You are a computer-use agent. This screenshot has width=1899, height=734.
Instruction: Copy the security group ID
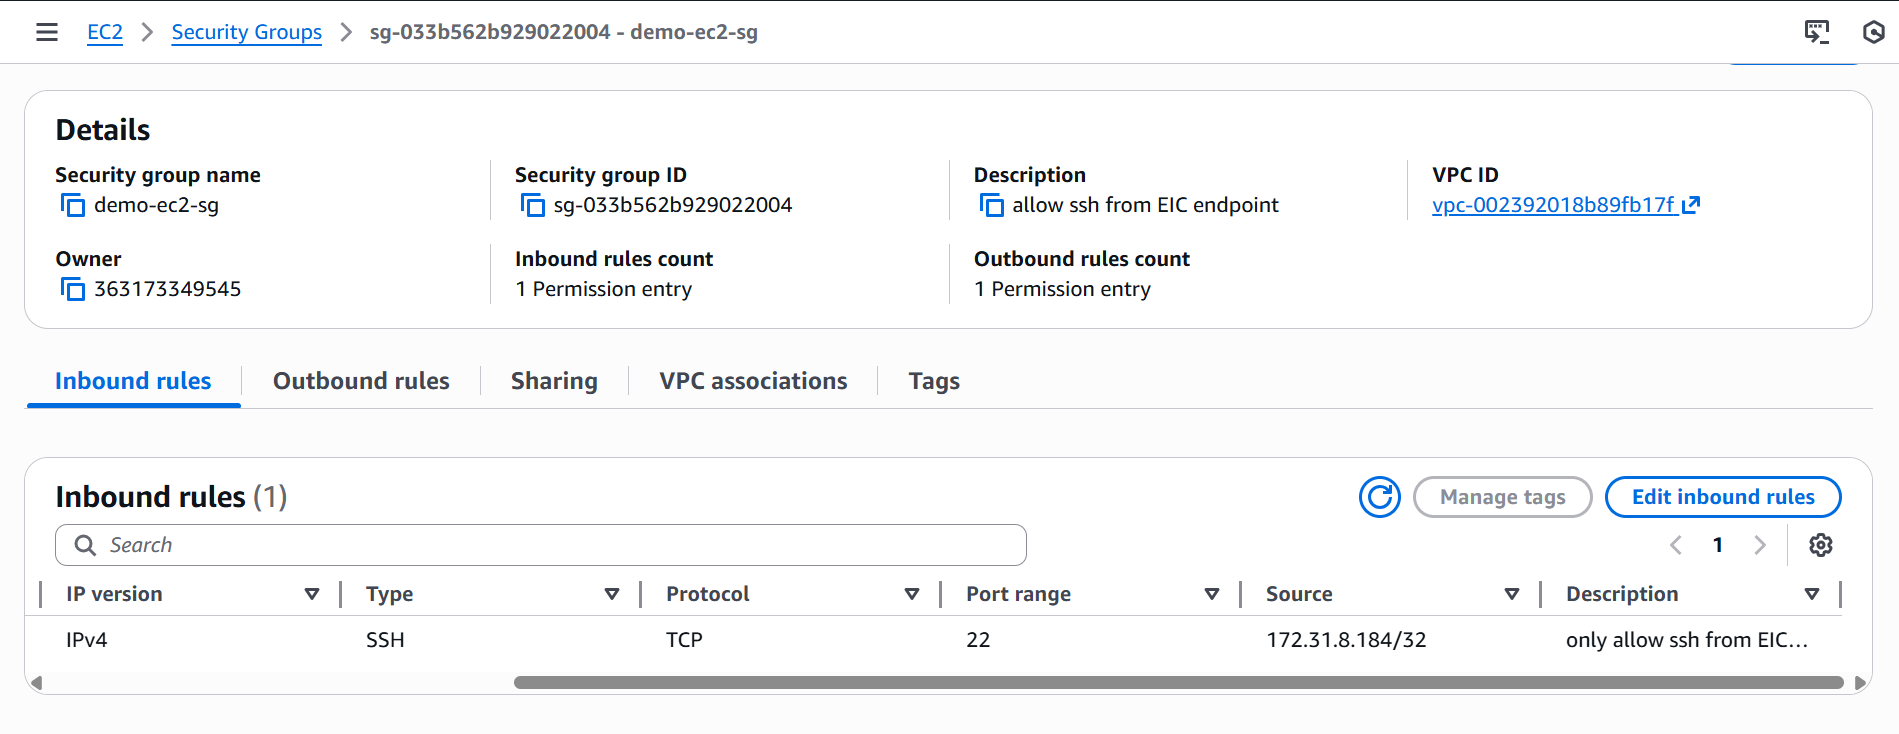point(533,205)
